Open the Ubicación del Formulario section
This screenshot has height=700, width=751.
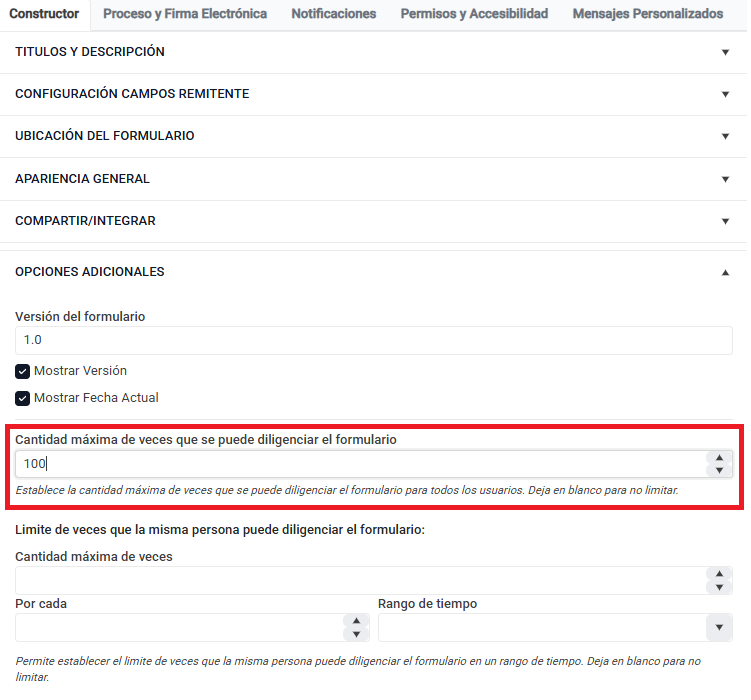point(725,136)
